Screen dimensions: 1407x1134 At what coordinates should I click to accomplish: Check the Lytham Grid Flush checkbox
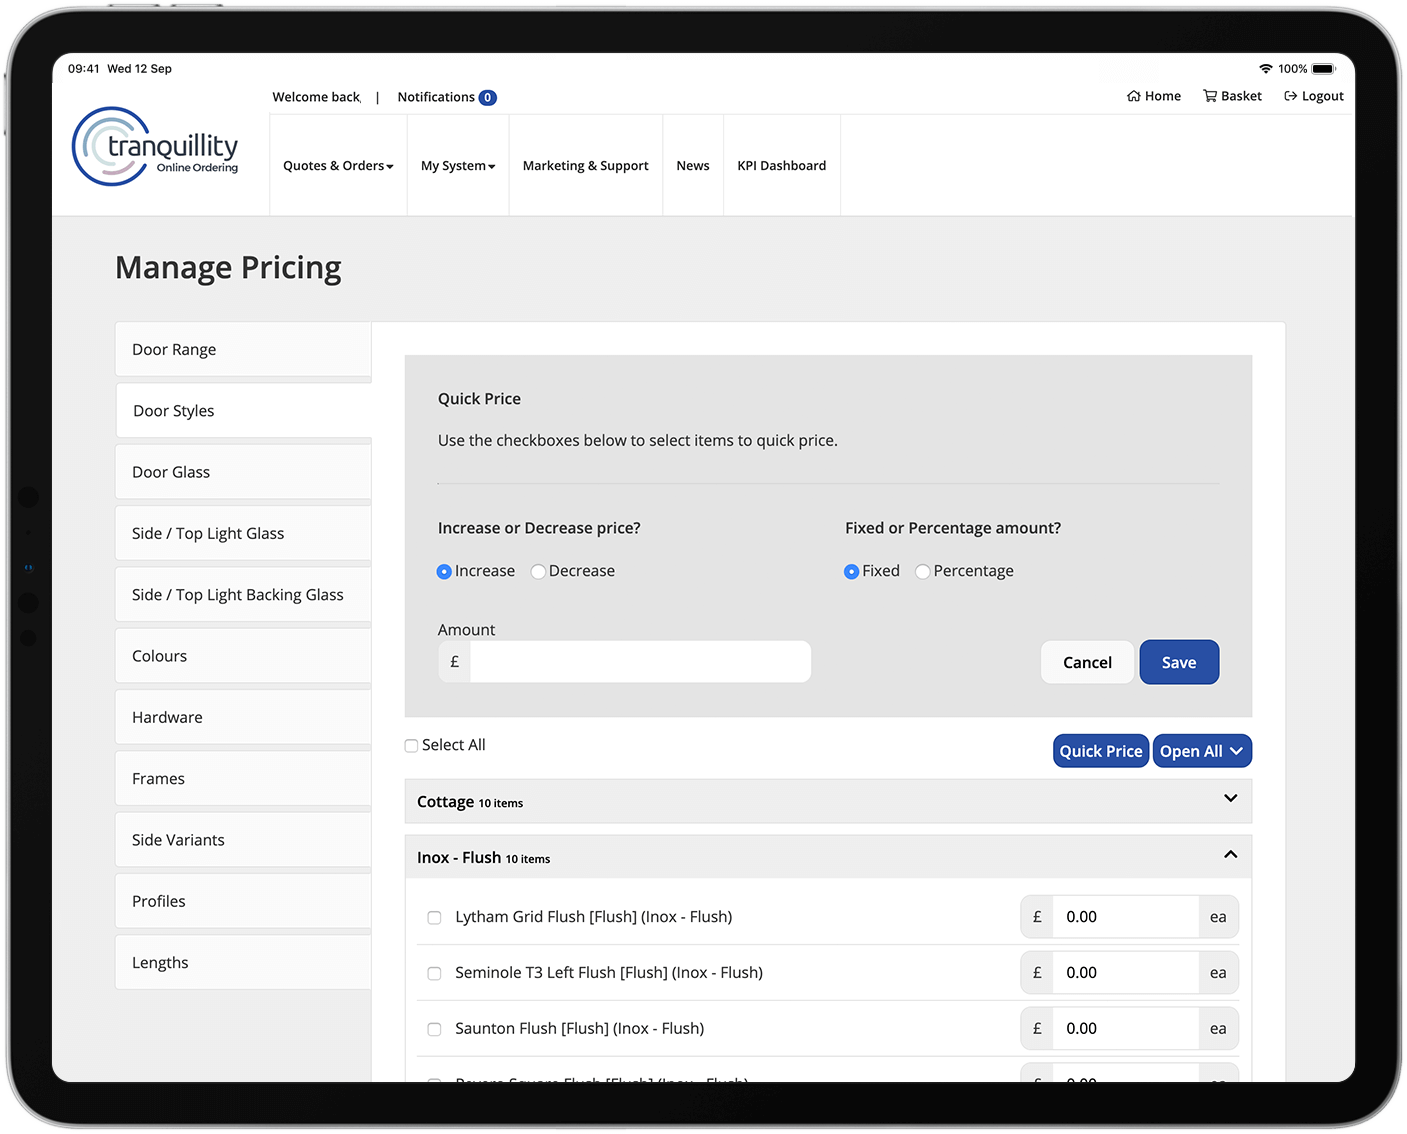pos(434,918)
